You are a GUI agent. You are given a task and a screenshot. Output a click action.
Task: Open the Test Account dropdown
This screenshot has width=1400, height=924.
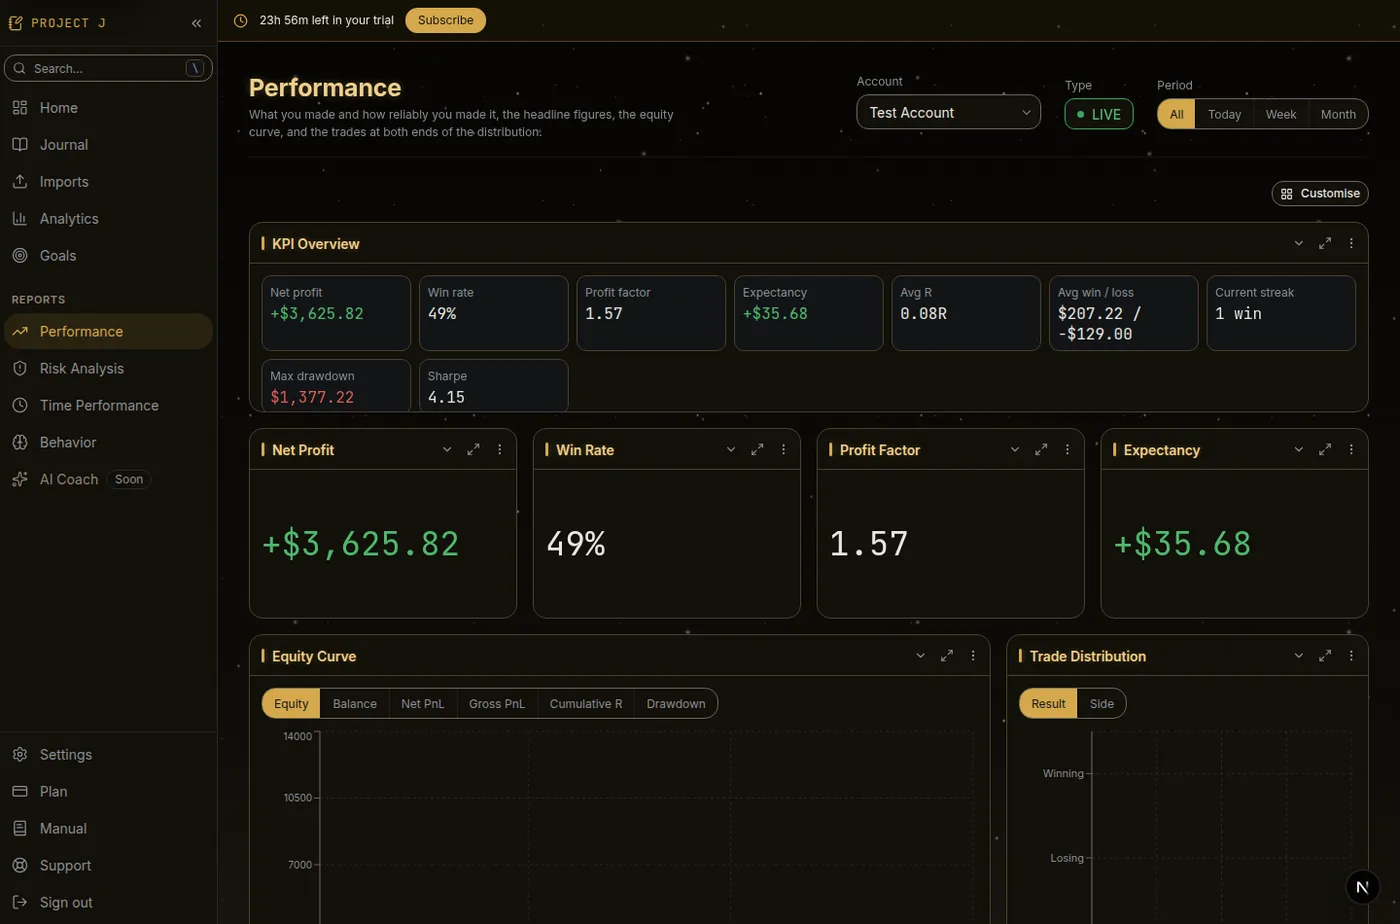(x=948, y=113)
